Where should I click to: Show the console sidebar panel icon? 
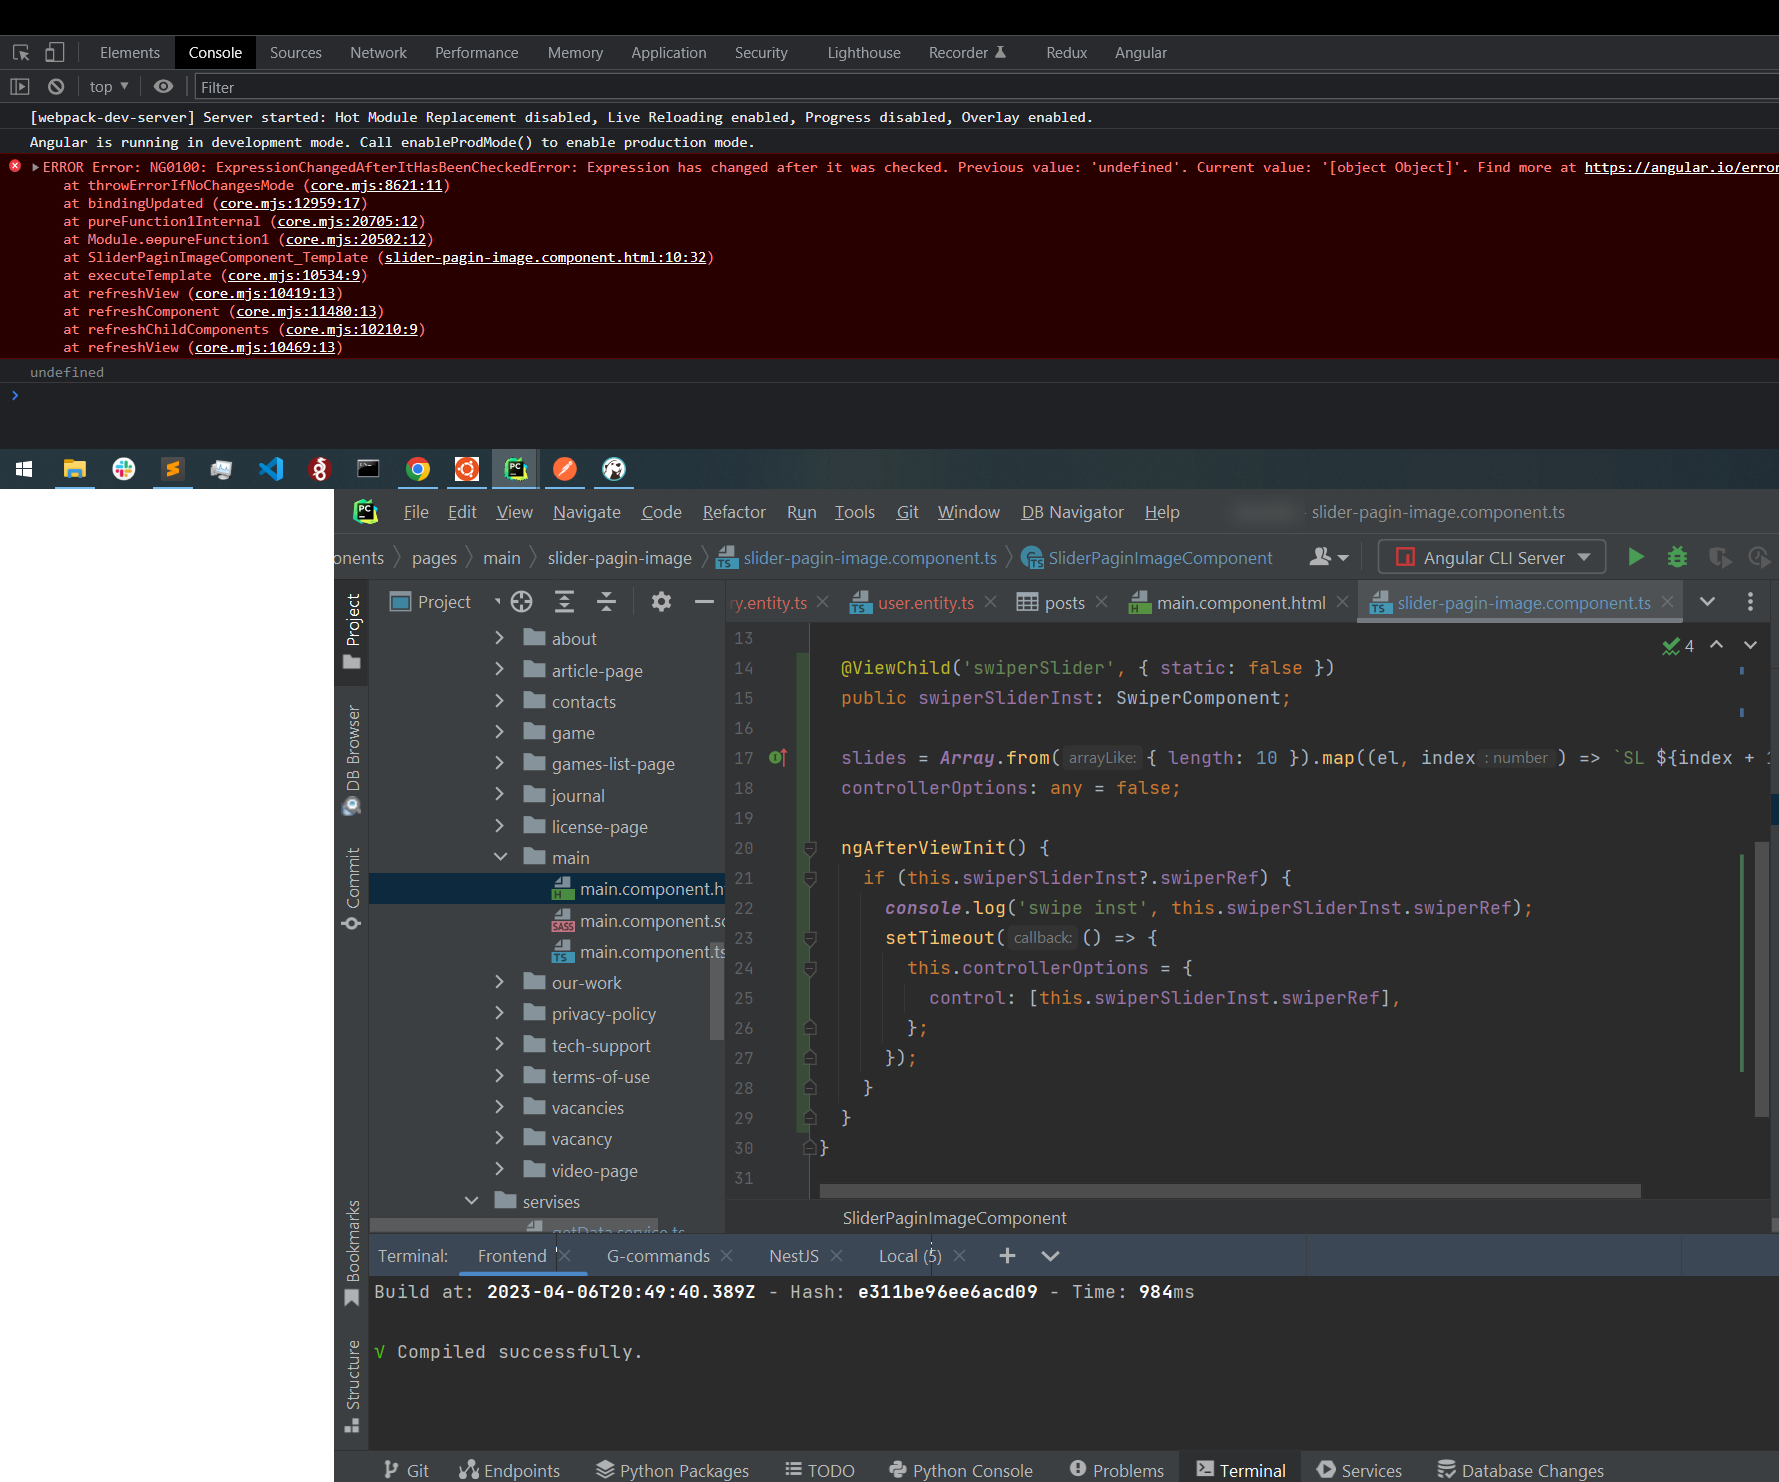pos(20,87)
